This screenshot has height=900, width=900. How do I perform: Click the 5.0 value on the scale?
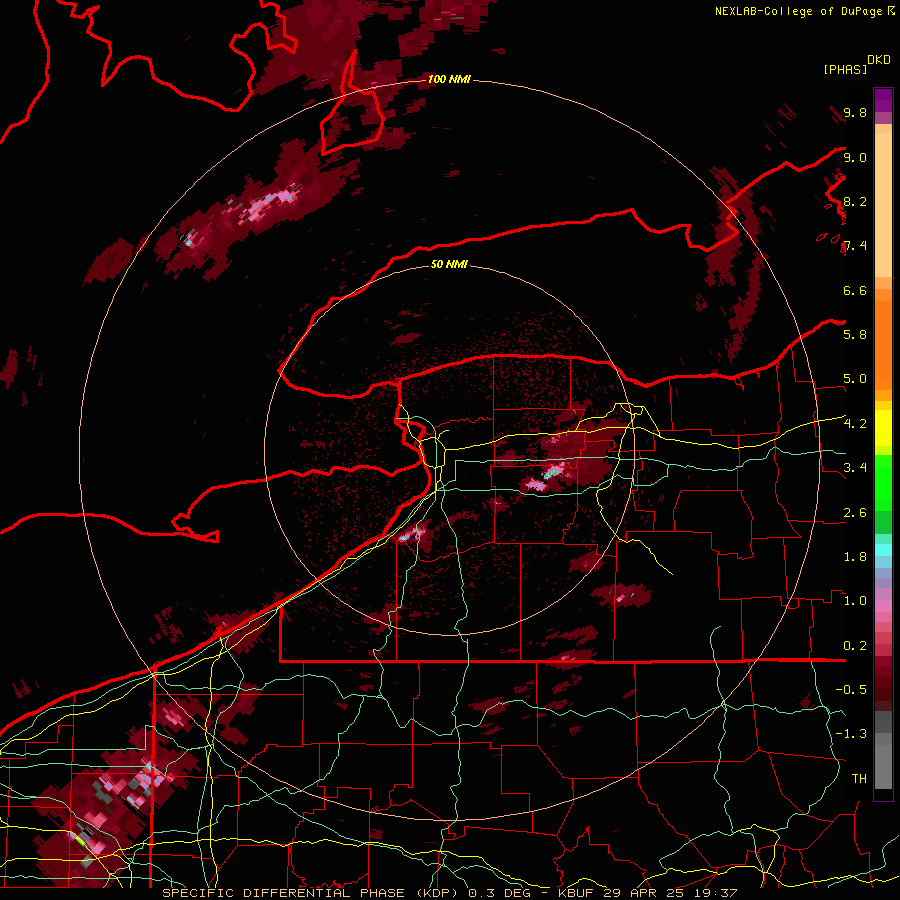click(855, 379)
